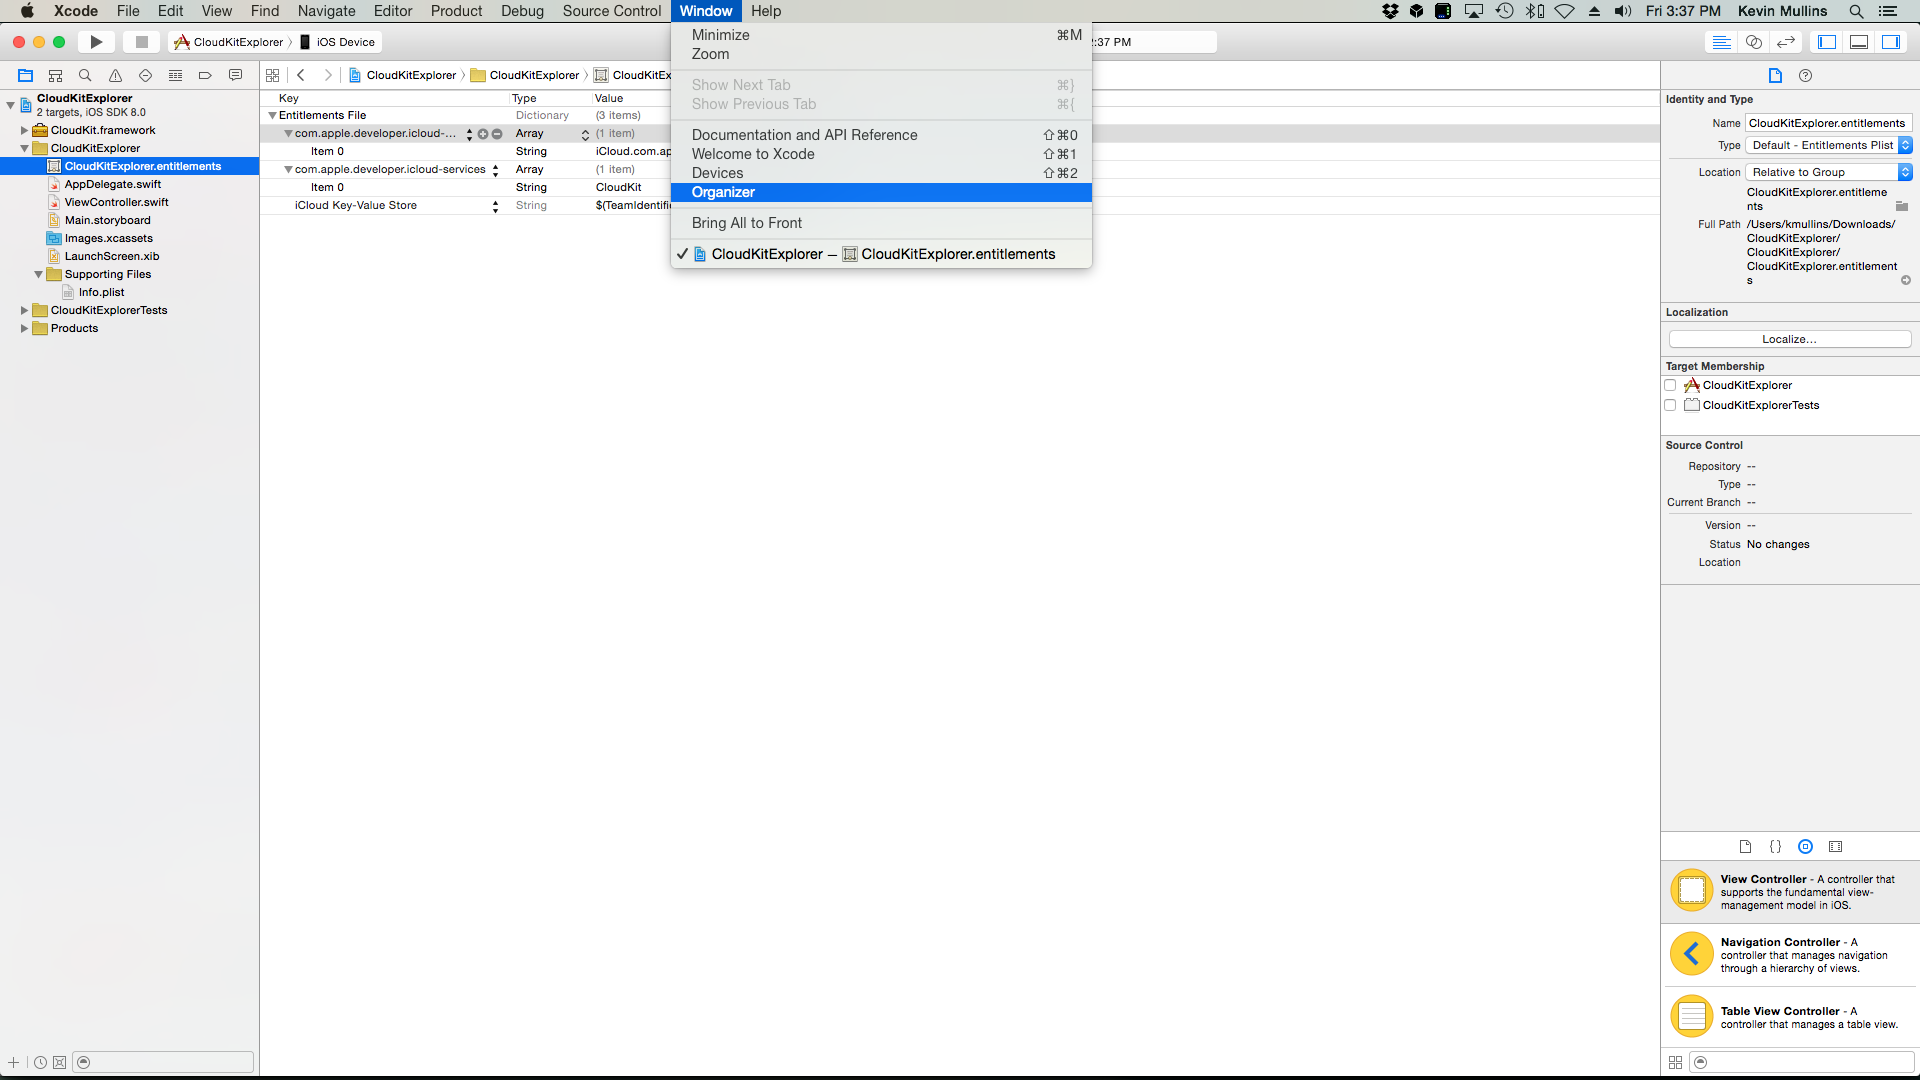The image size is (1920, 1080).
Task: Open the Media library
Action: point(1835,846)
